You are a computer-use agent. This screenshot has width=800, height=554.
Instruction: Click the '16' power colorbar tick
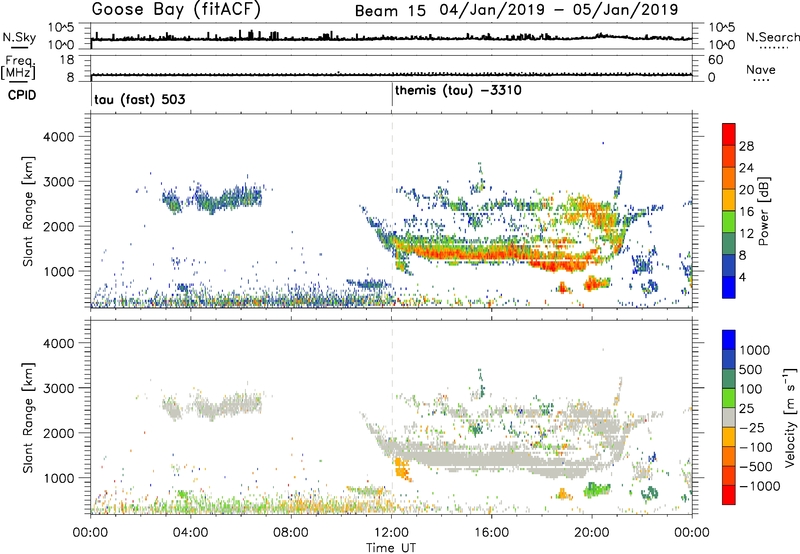click(x=746, y=212)
